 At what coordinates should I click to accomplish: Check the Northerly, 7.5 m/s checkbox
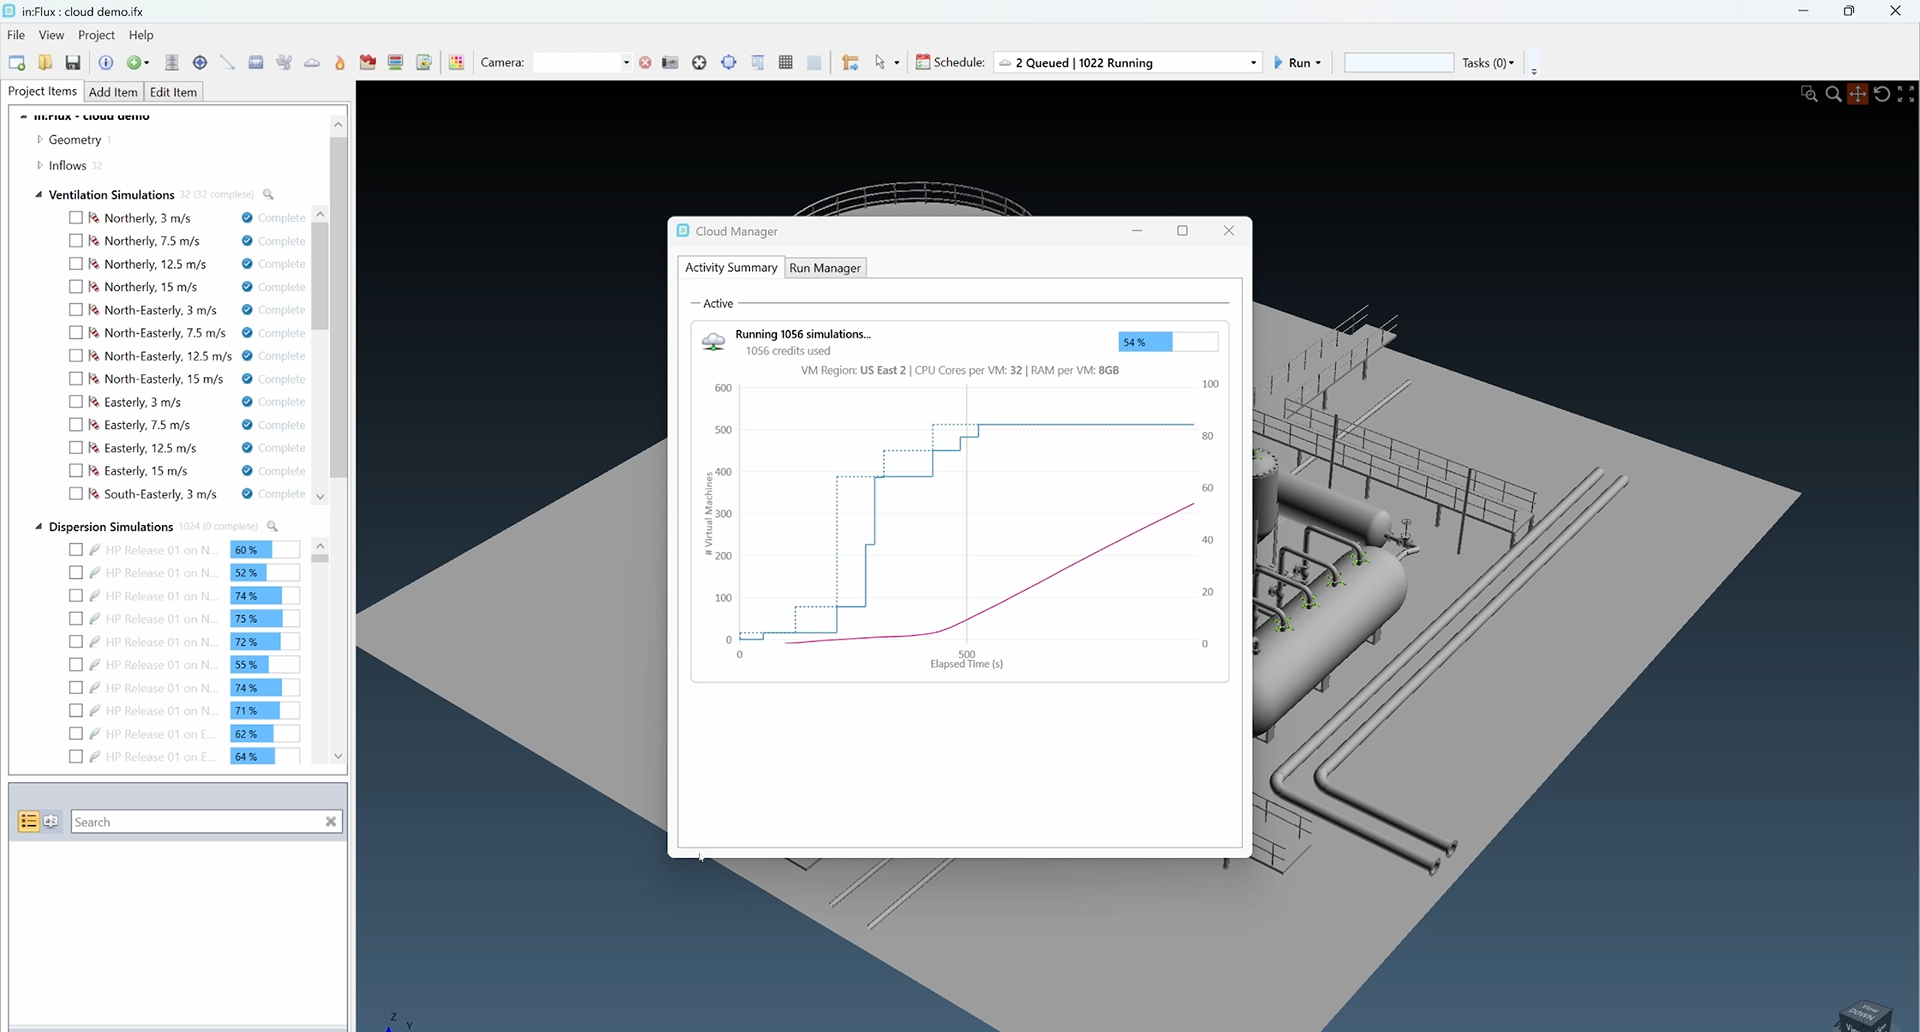pos(76,241)
